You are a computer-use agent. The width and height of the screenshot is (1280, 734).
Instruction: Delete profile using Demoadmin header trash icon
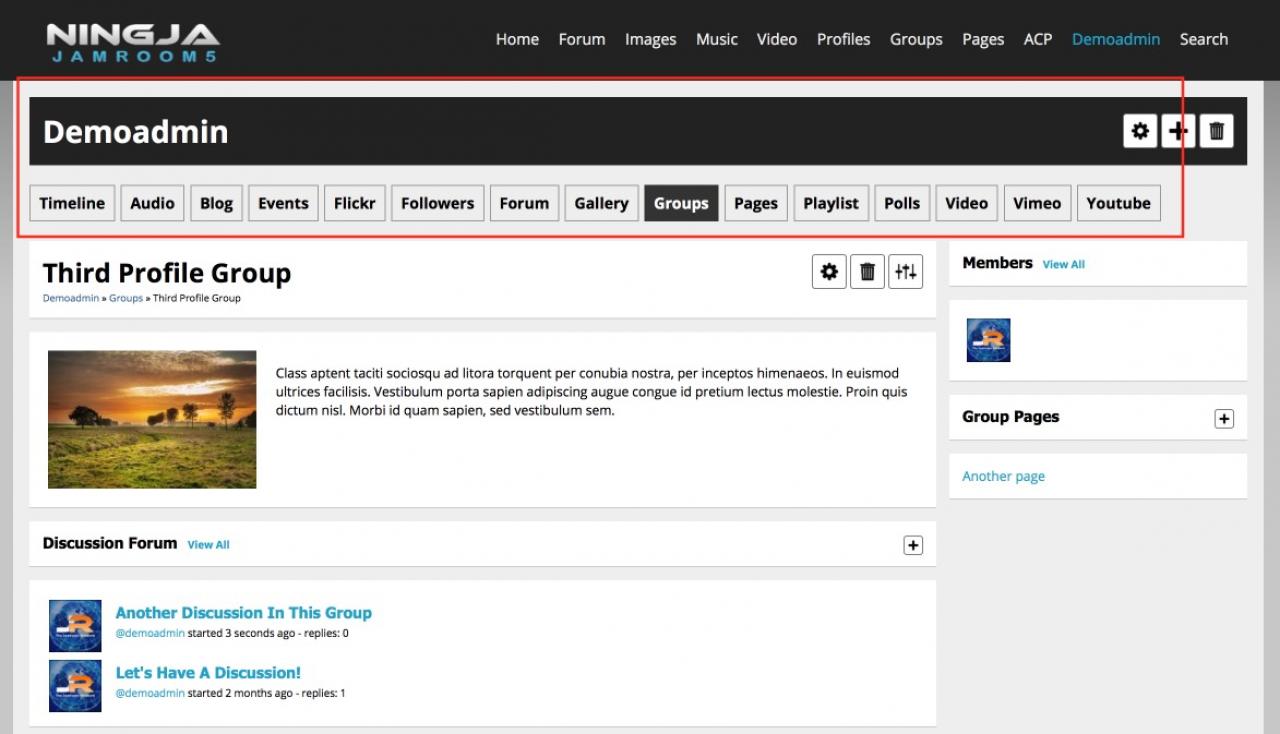tap(1216, 131)
